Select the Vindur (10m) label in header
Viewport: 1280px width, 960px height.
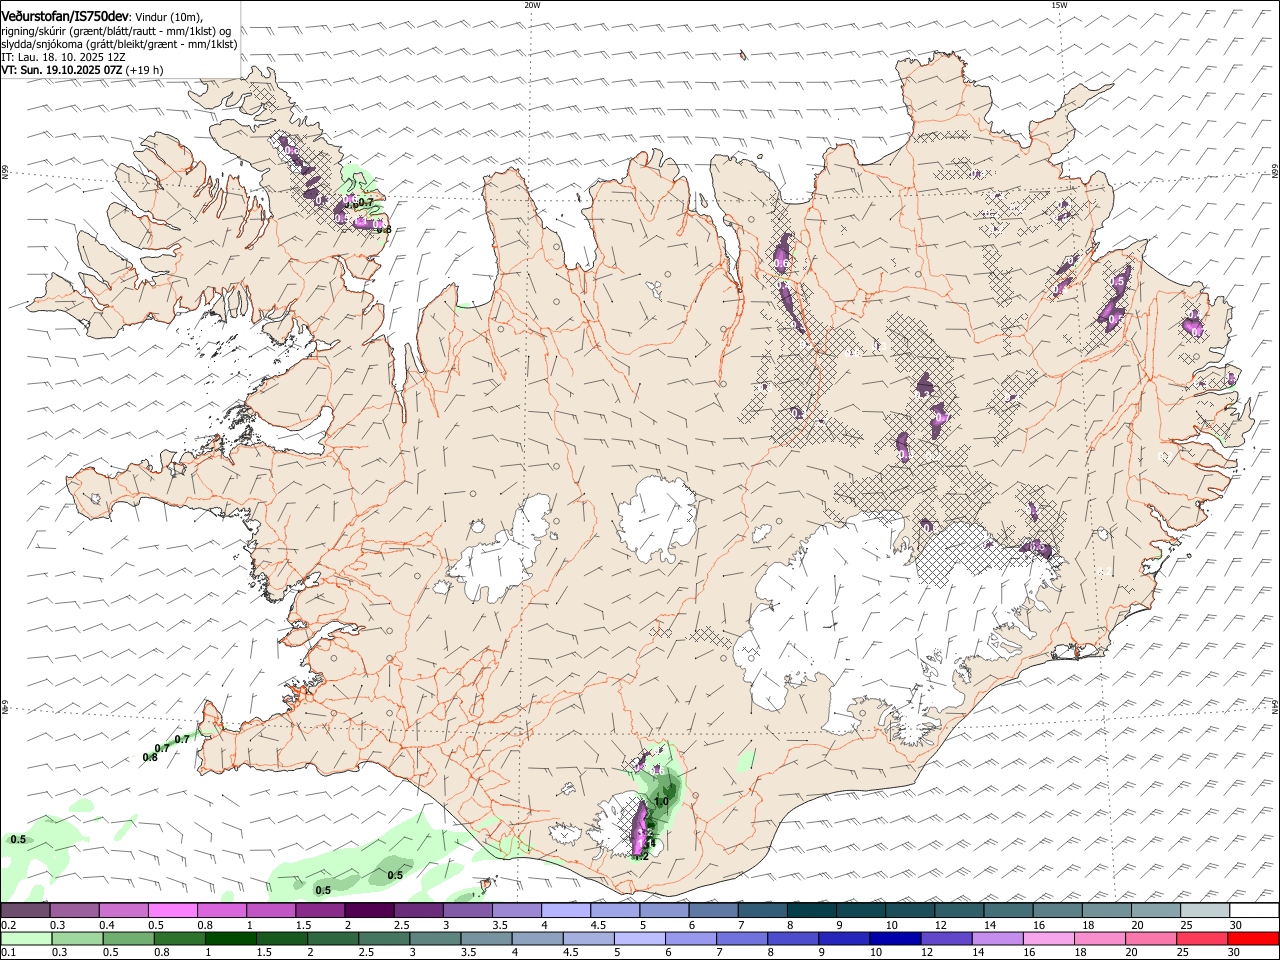pyautogui.click(x=169, y=17)
